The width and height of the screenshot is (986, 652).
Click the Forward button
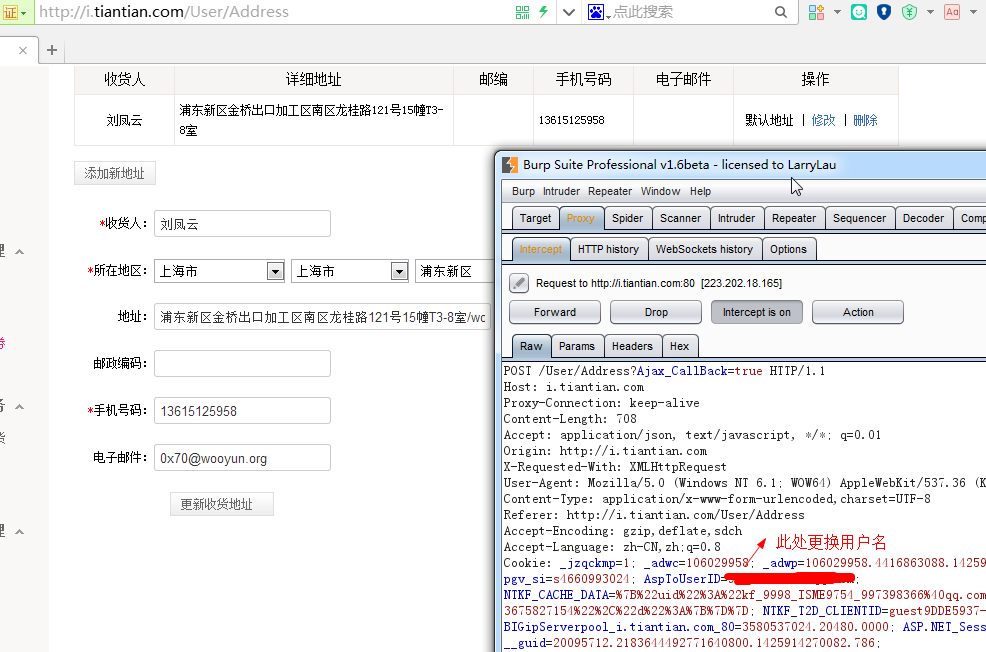point(555,312)
